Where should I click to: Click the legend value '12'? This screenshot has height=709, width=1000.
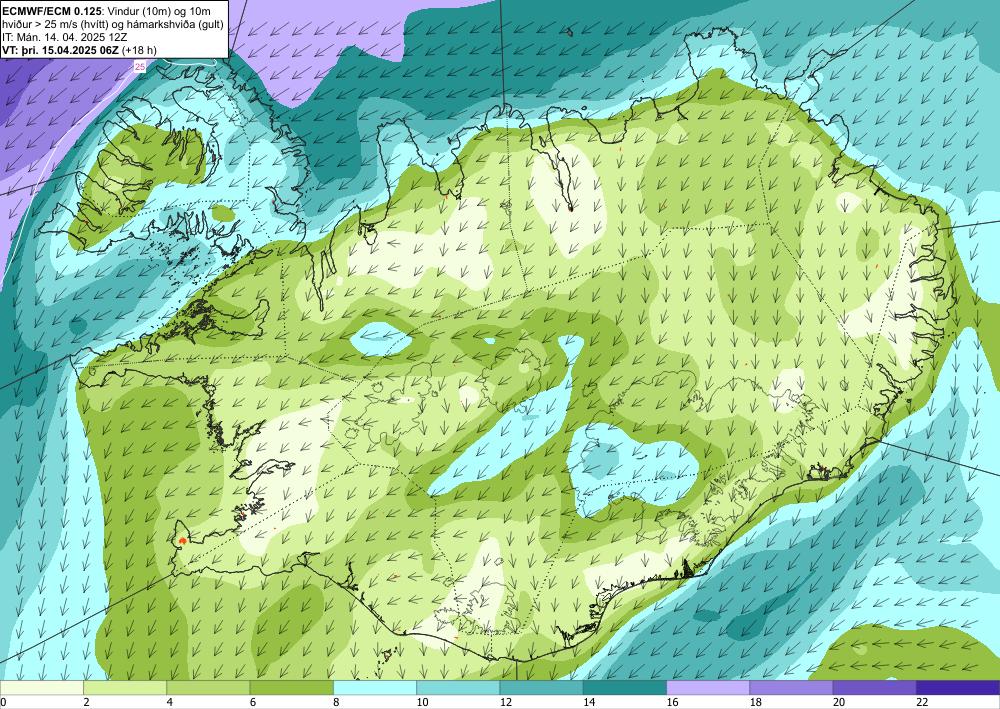tap(506, 702)
